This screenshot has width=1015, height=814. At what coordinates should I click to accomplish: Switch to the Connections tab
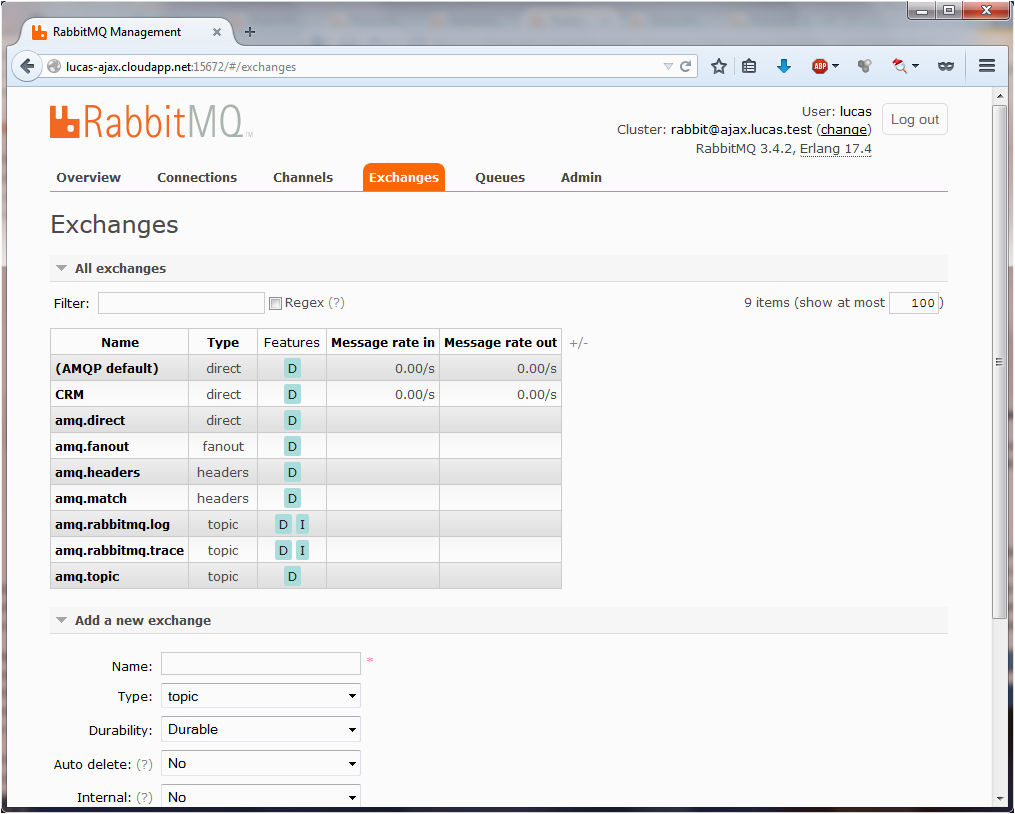[x=197, y=177]
